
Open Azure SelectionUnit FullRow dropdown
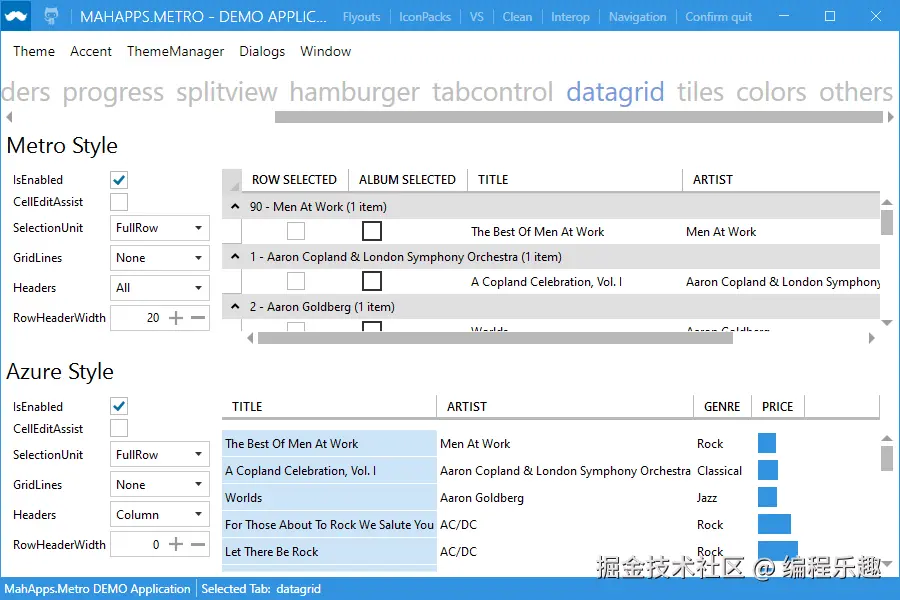point(160,455)
